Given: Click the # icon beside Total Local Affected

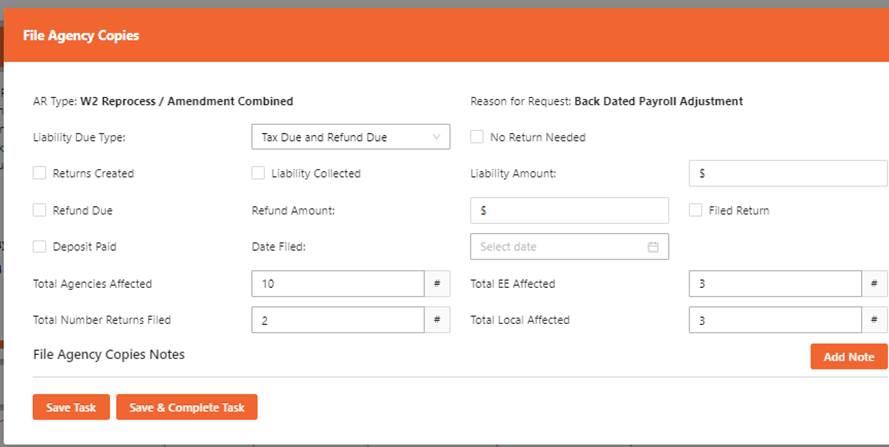Looking at the screenshot, I should tap(875, 320).
